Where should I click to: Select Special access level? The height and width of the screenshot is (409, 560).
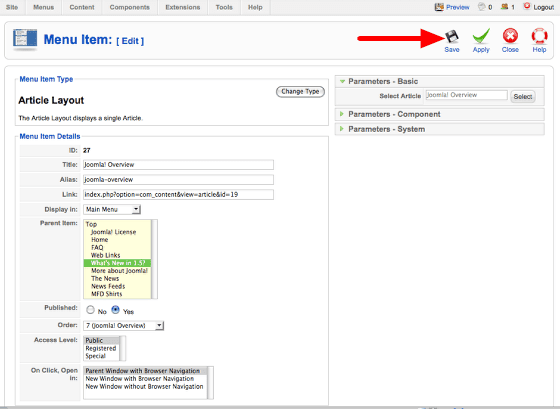pyautogui.click(x=101, y=356)
